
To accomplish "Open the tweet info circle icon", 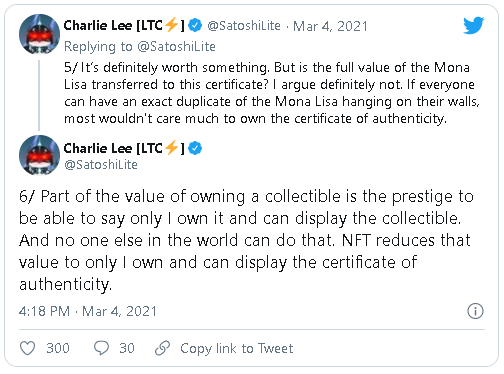I will click(x=475, y=311).
